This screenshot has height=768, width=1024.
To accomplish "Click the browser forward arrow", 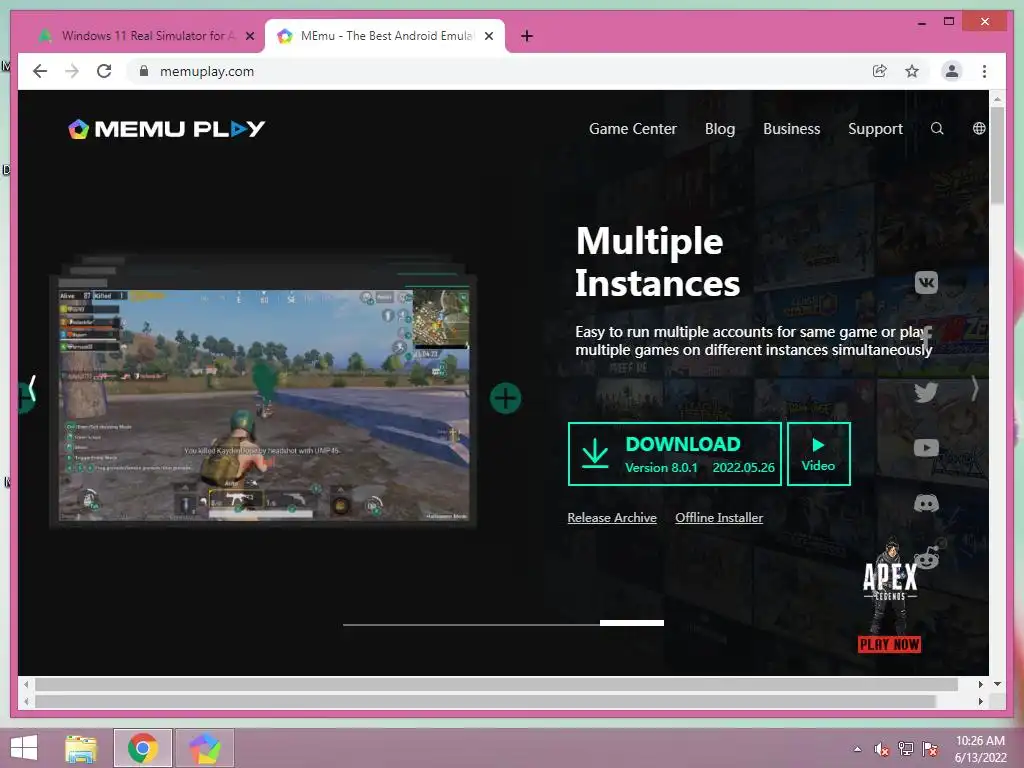I will point(72,71).
